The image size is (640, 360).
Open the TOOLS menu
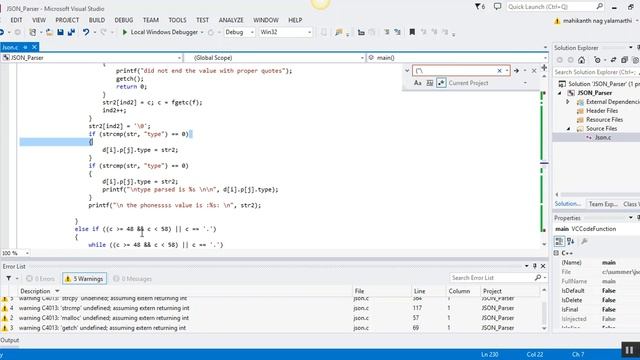(x=177, y=20)
